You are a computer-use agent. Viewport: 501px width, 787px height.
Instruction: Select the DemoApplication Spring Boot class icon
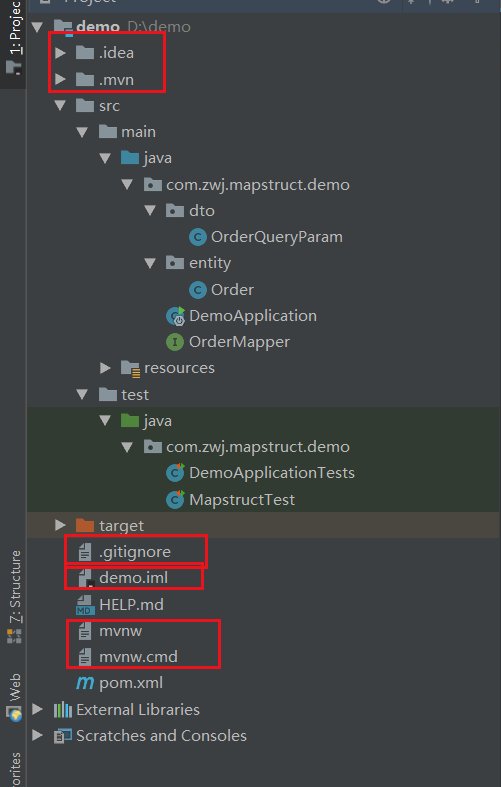pos(176,316)
